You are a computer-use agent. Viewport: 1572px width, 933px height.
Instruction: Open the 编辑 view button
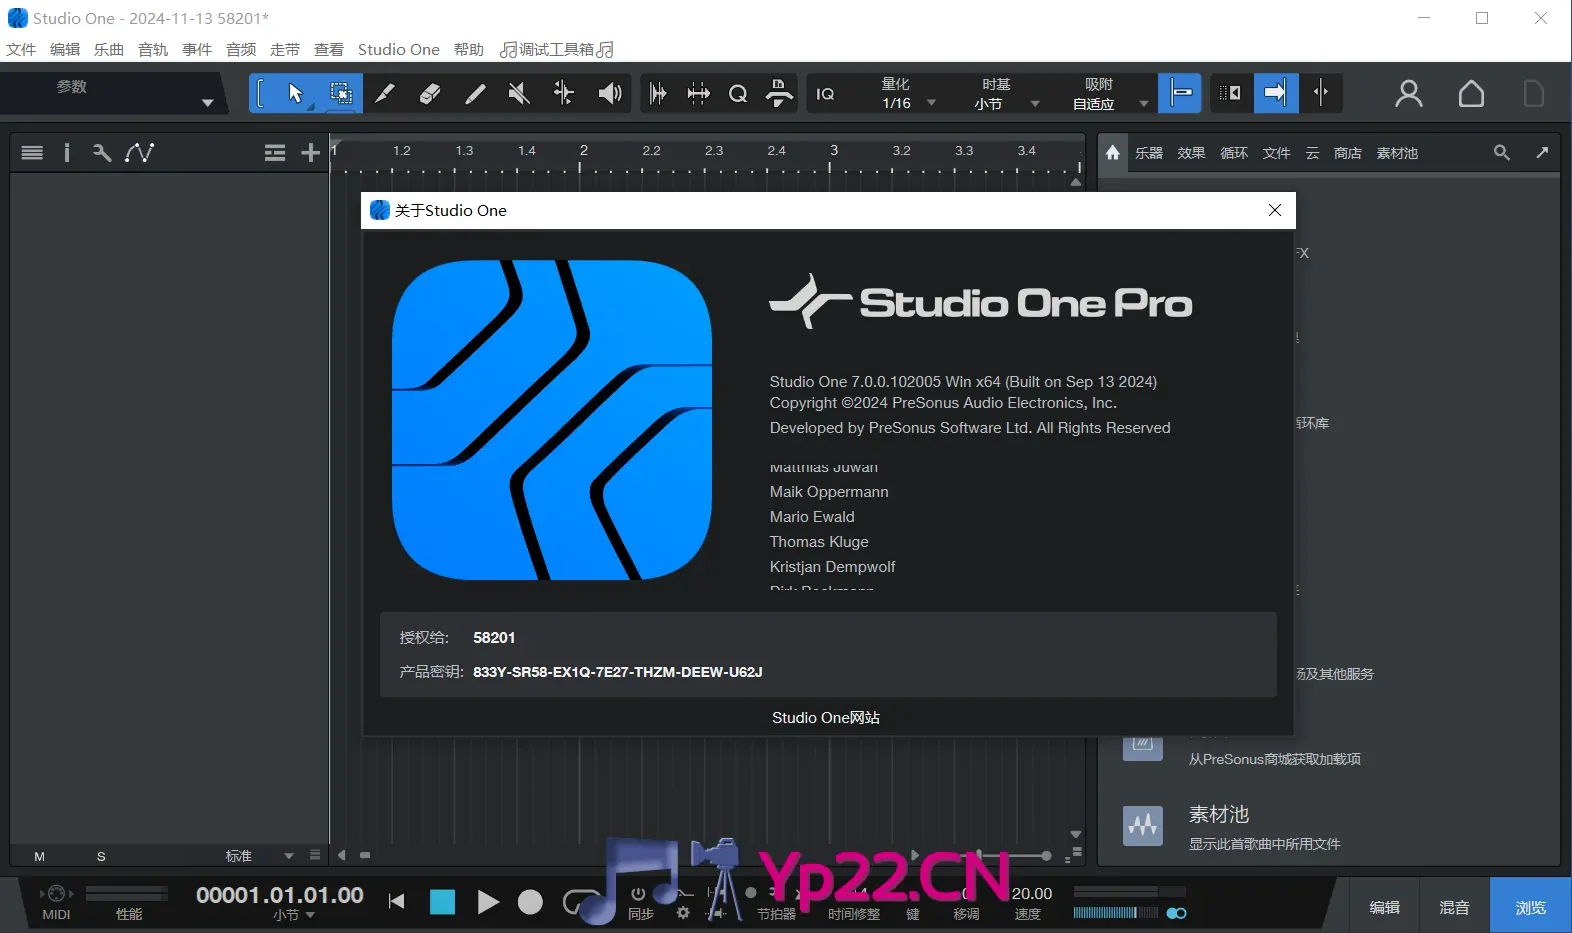pyautogui.click(x=1384, y=907)
